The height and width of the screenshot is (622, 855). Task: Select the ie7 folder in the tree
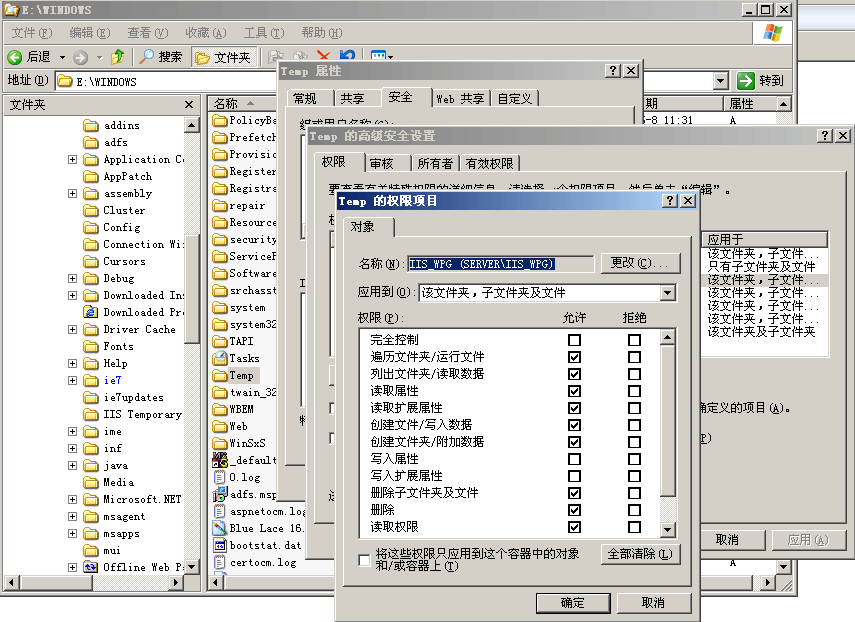coord(112,380)
